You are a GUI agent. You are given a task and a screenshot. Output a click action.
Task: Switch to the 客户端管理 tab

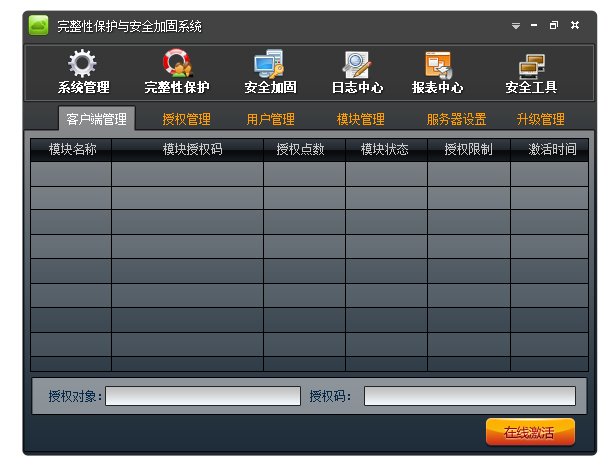(96, 119)
